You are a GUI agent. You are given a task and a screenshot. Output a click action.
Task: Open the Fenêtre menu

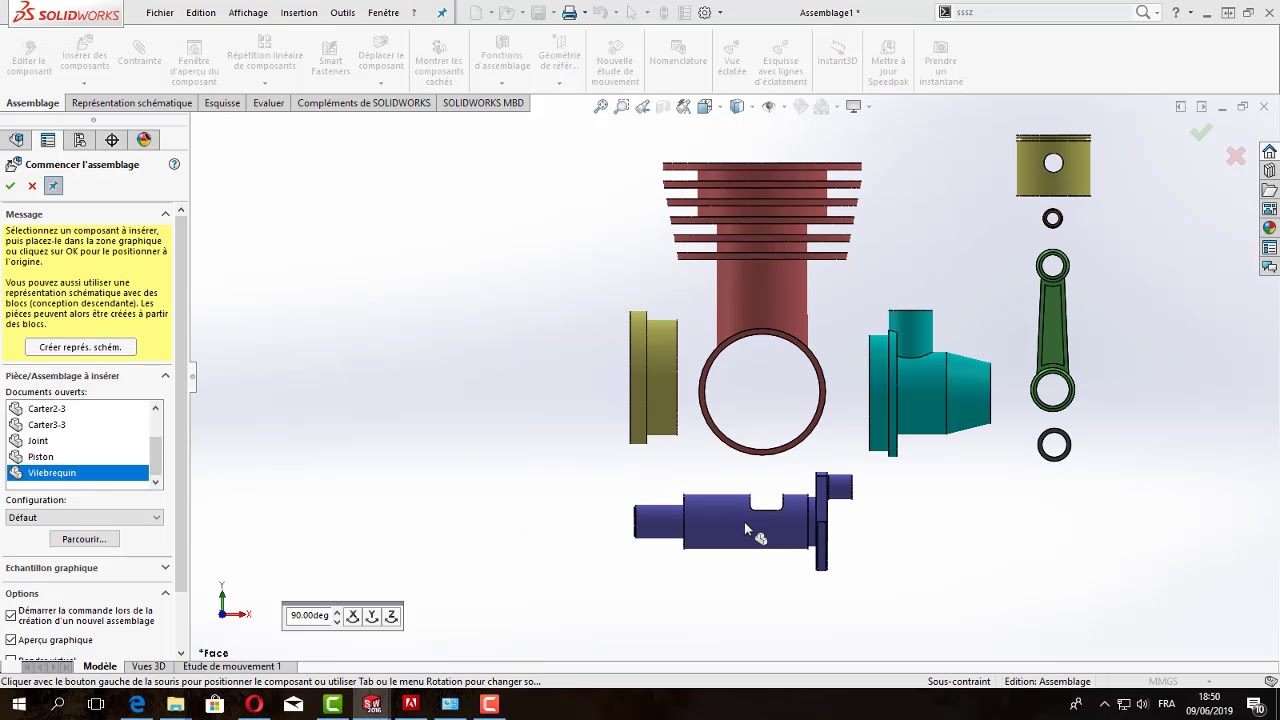point(383,13)
